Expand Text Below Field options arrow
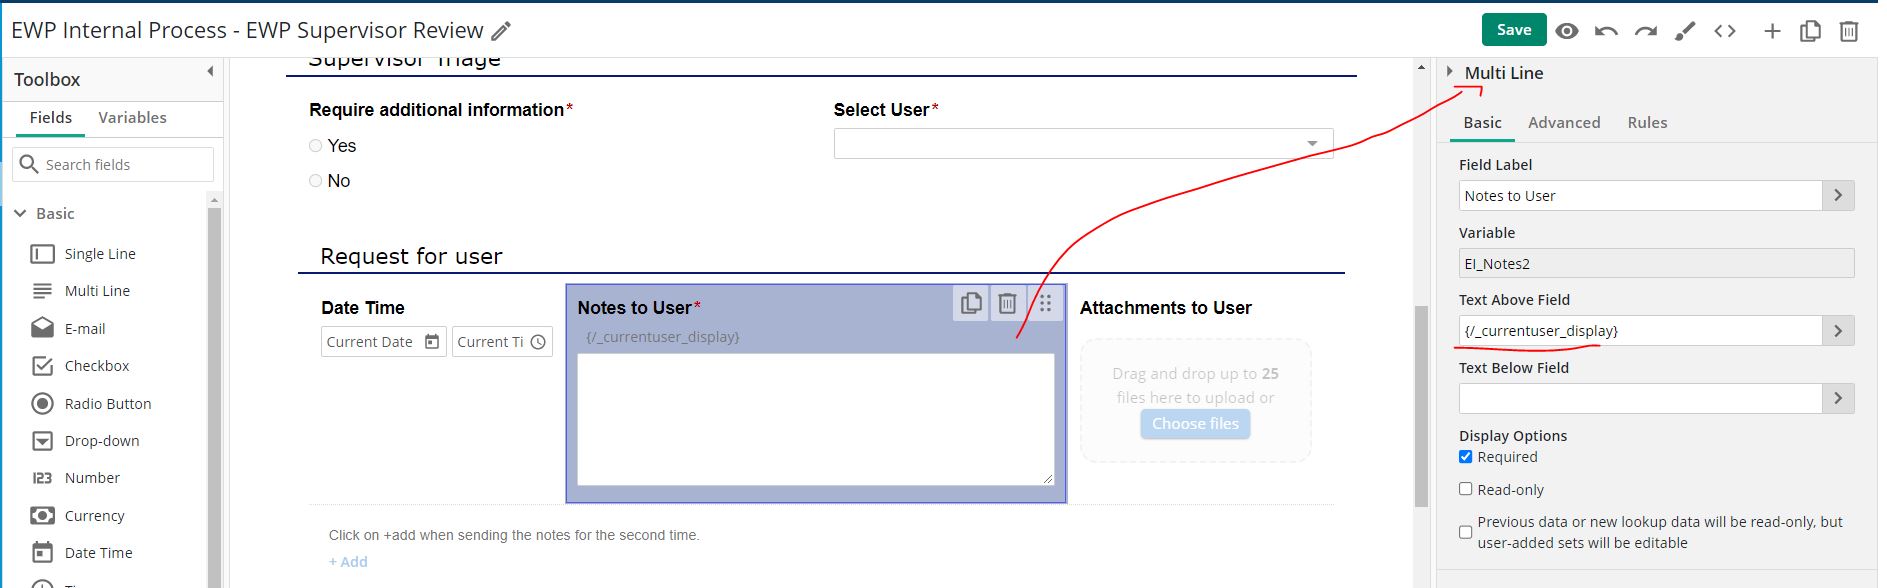The height and width of the screenshot is (588, 1887). 1838,399
